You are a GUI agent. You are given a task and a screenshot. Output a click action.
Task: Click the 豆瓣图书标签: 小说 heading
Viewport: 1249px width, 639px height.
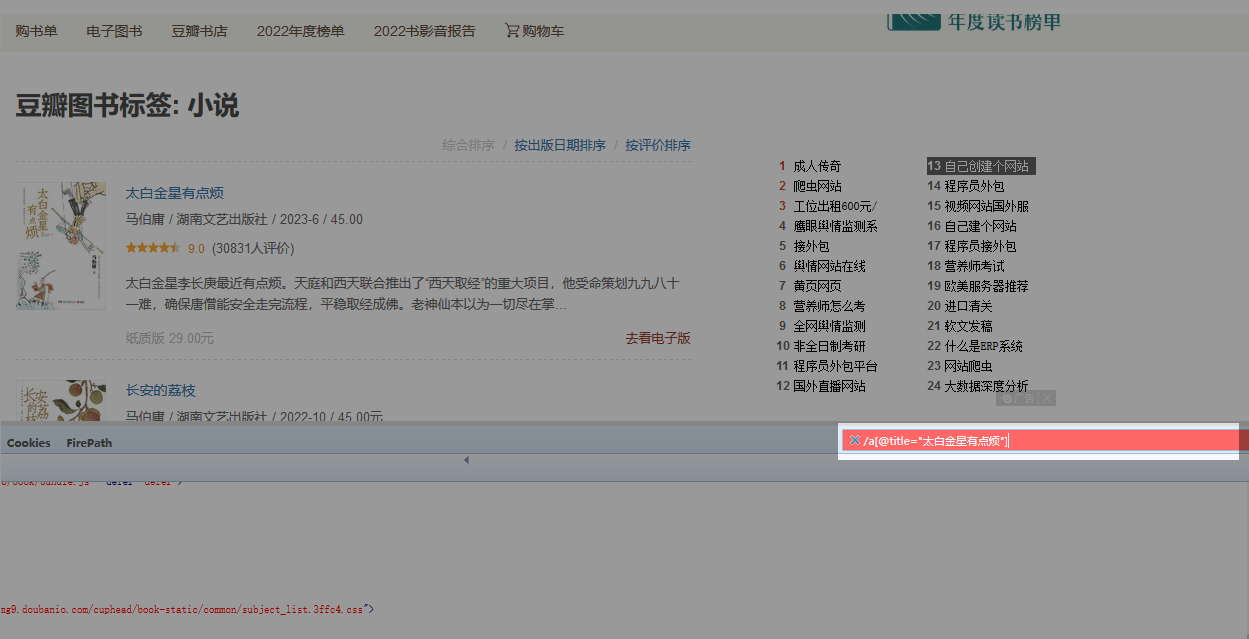coord(127,105)
